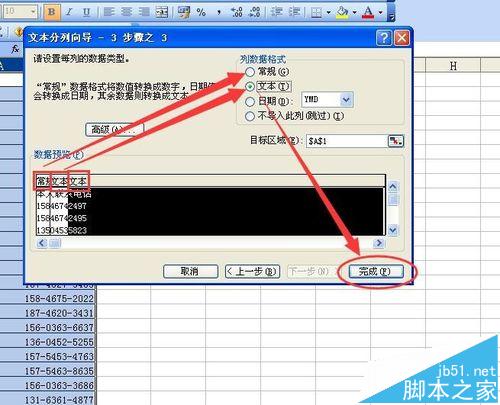The height and width of the screenshot is (405, 500).
Task: Apply red Font Color
Action: (368, 12)
